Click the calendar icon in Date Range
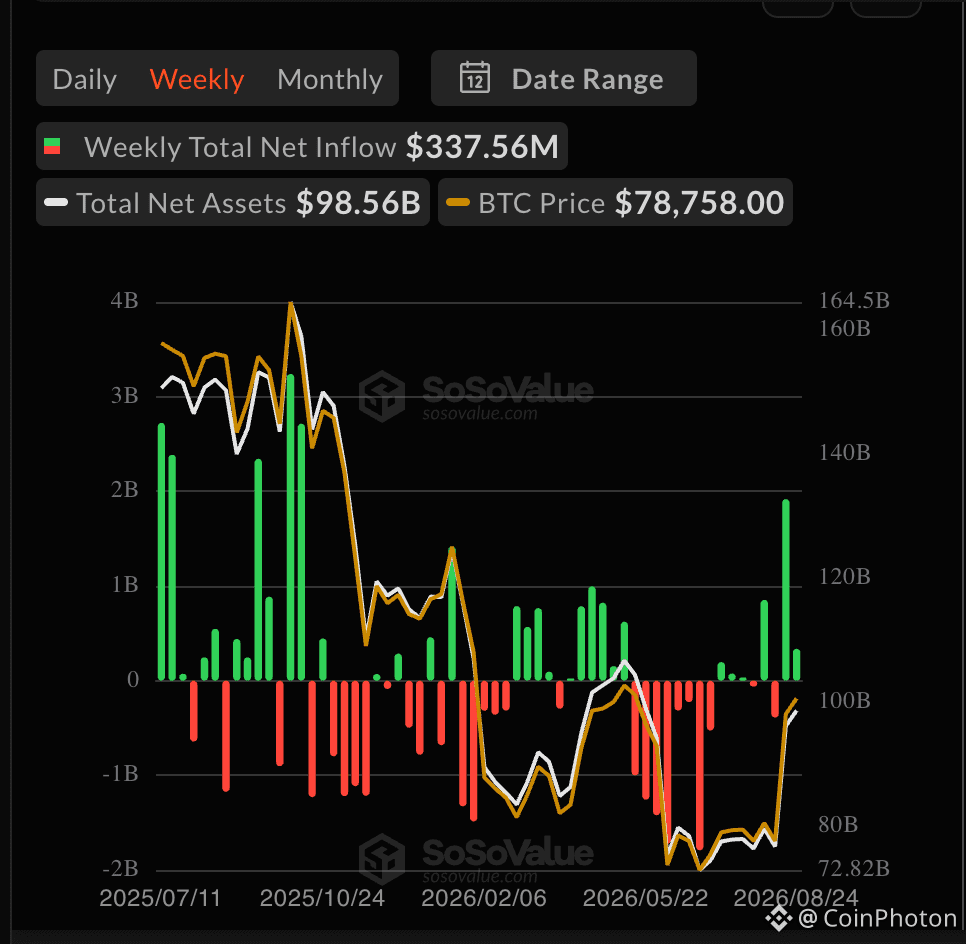Viewport: 966px width, 944px height. tap(475, 78)
